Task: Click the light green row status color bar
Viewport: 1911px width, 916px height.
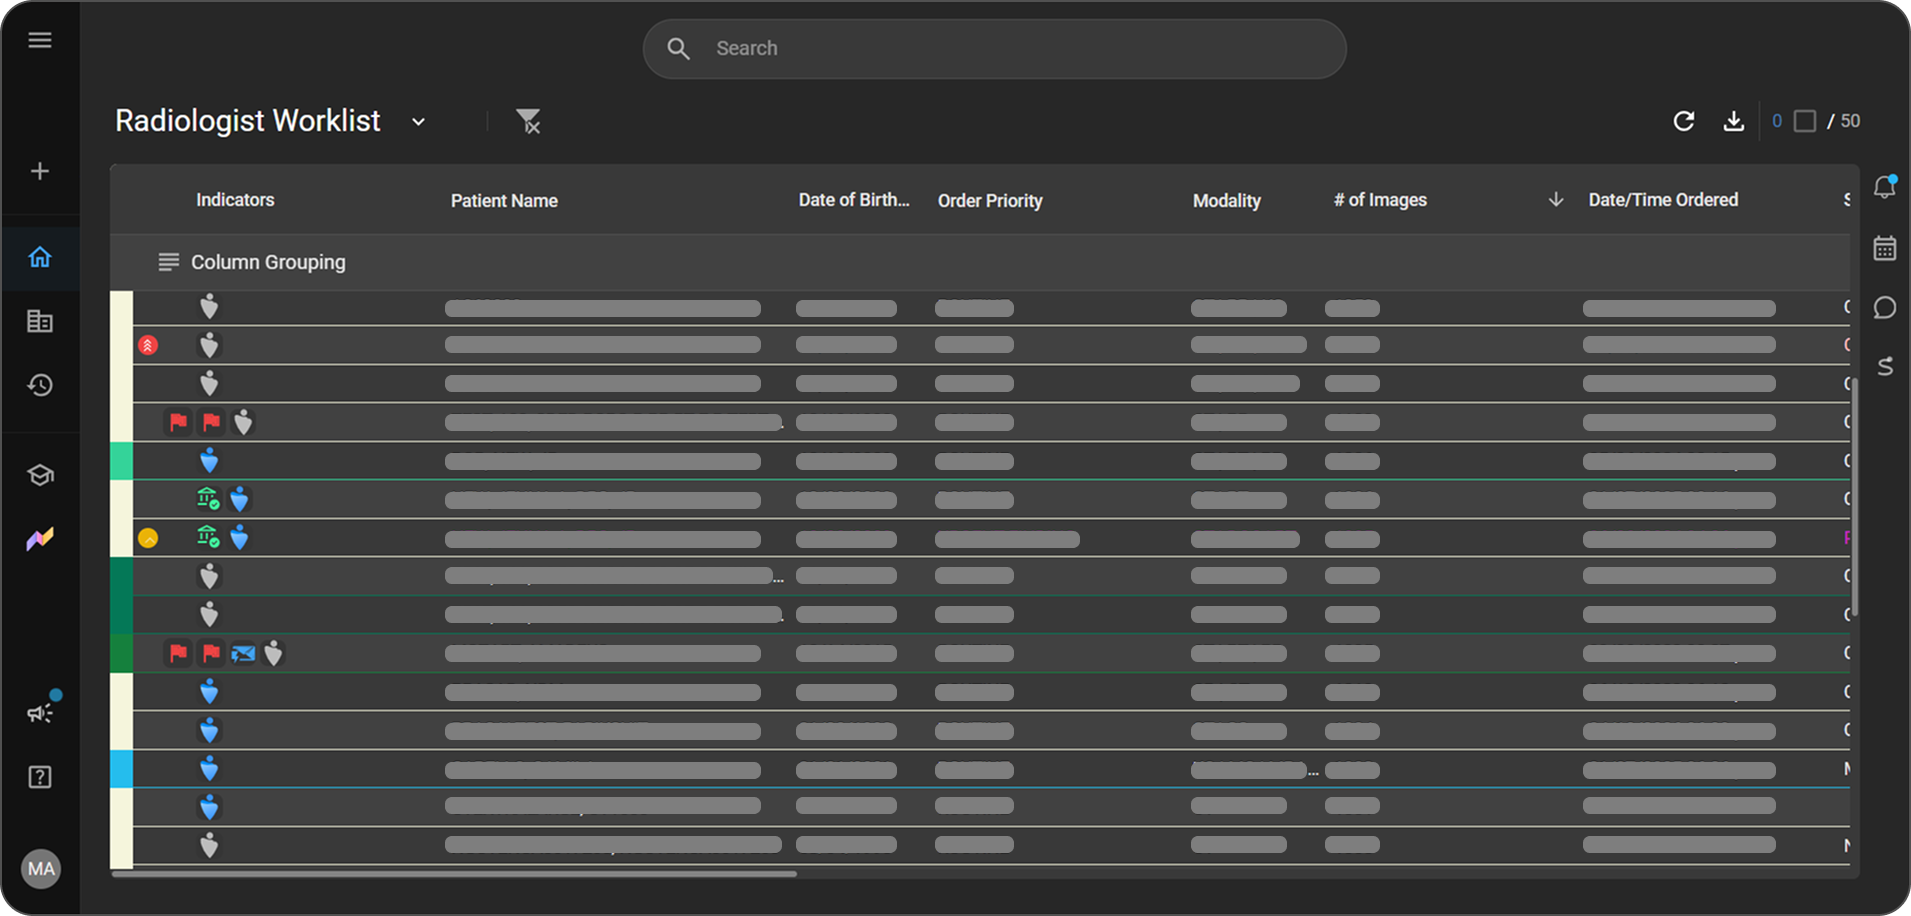Action: click(x=121, y=461)
